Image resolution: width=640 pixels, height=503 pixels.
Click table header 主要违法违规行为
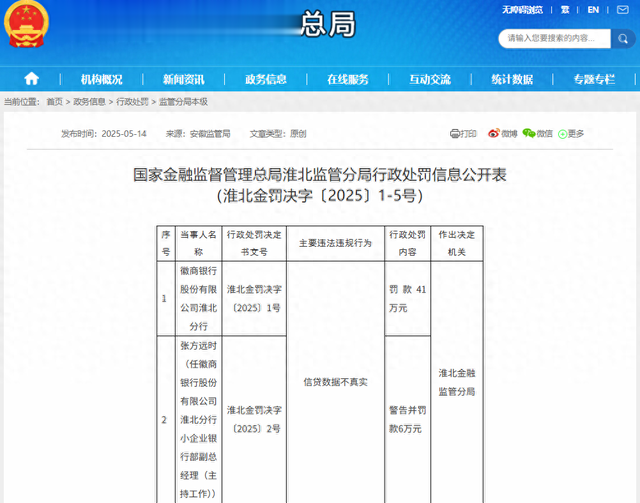tap(335, 243)
